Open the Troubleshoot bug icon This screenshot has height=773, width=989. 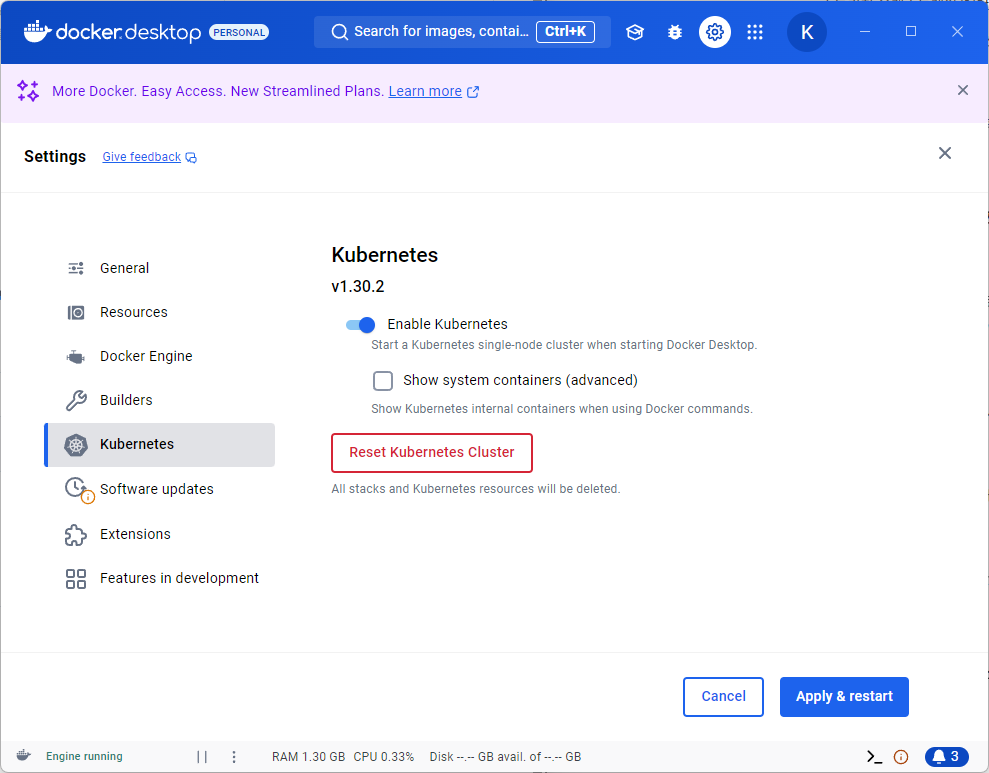click(x=675, y=32)
